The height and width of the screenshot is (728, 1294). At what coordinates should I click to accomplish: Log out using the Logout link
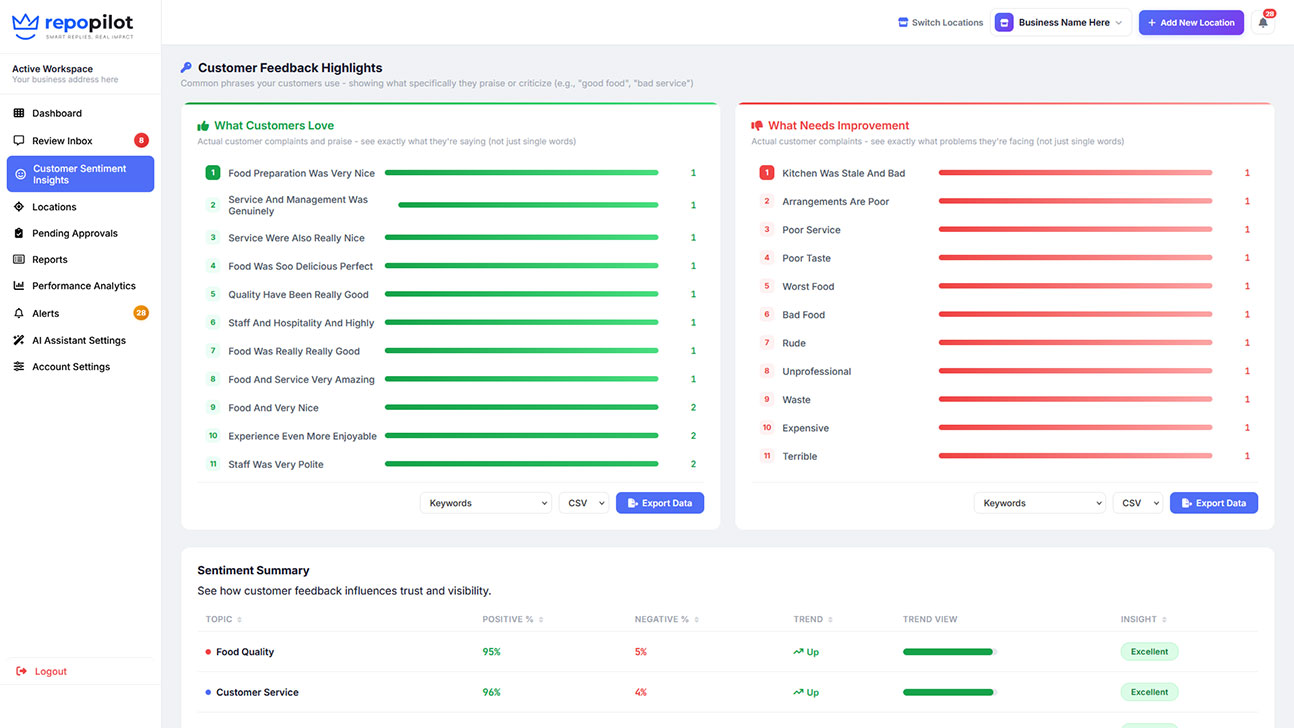pyautogui.click(x=42, y=671)
